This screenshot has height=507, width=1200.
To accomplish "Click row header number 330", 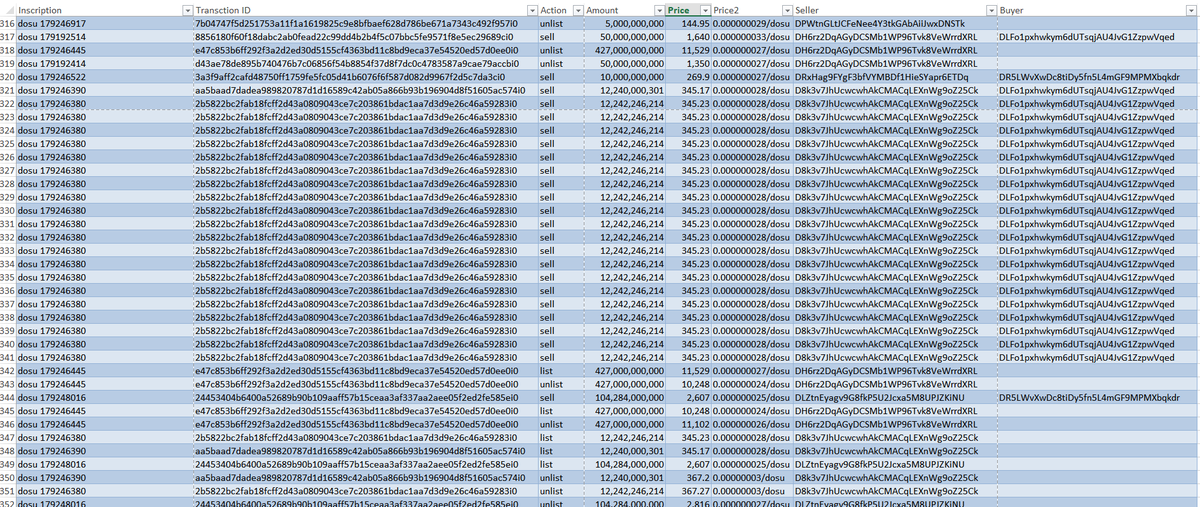I will pos(7,210).
